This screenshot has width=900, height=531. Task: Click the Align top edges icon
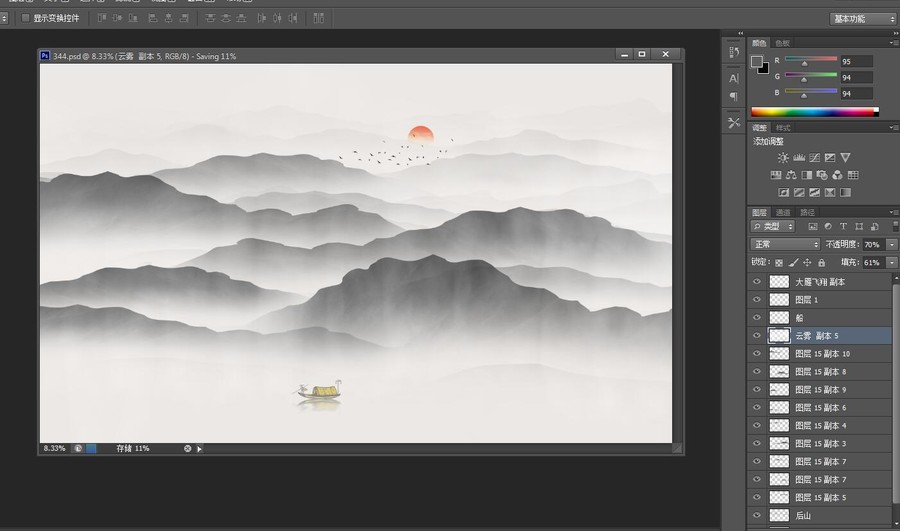[102, 18]
